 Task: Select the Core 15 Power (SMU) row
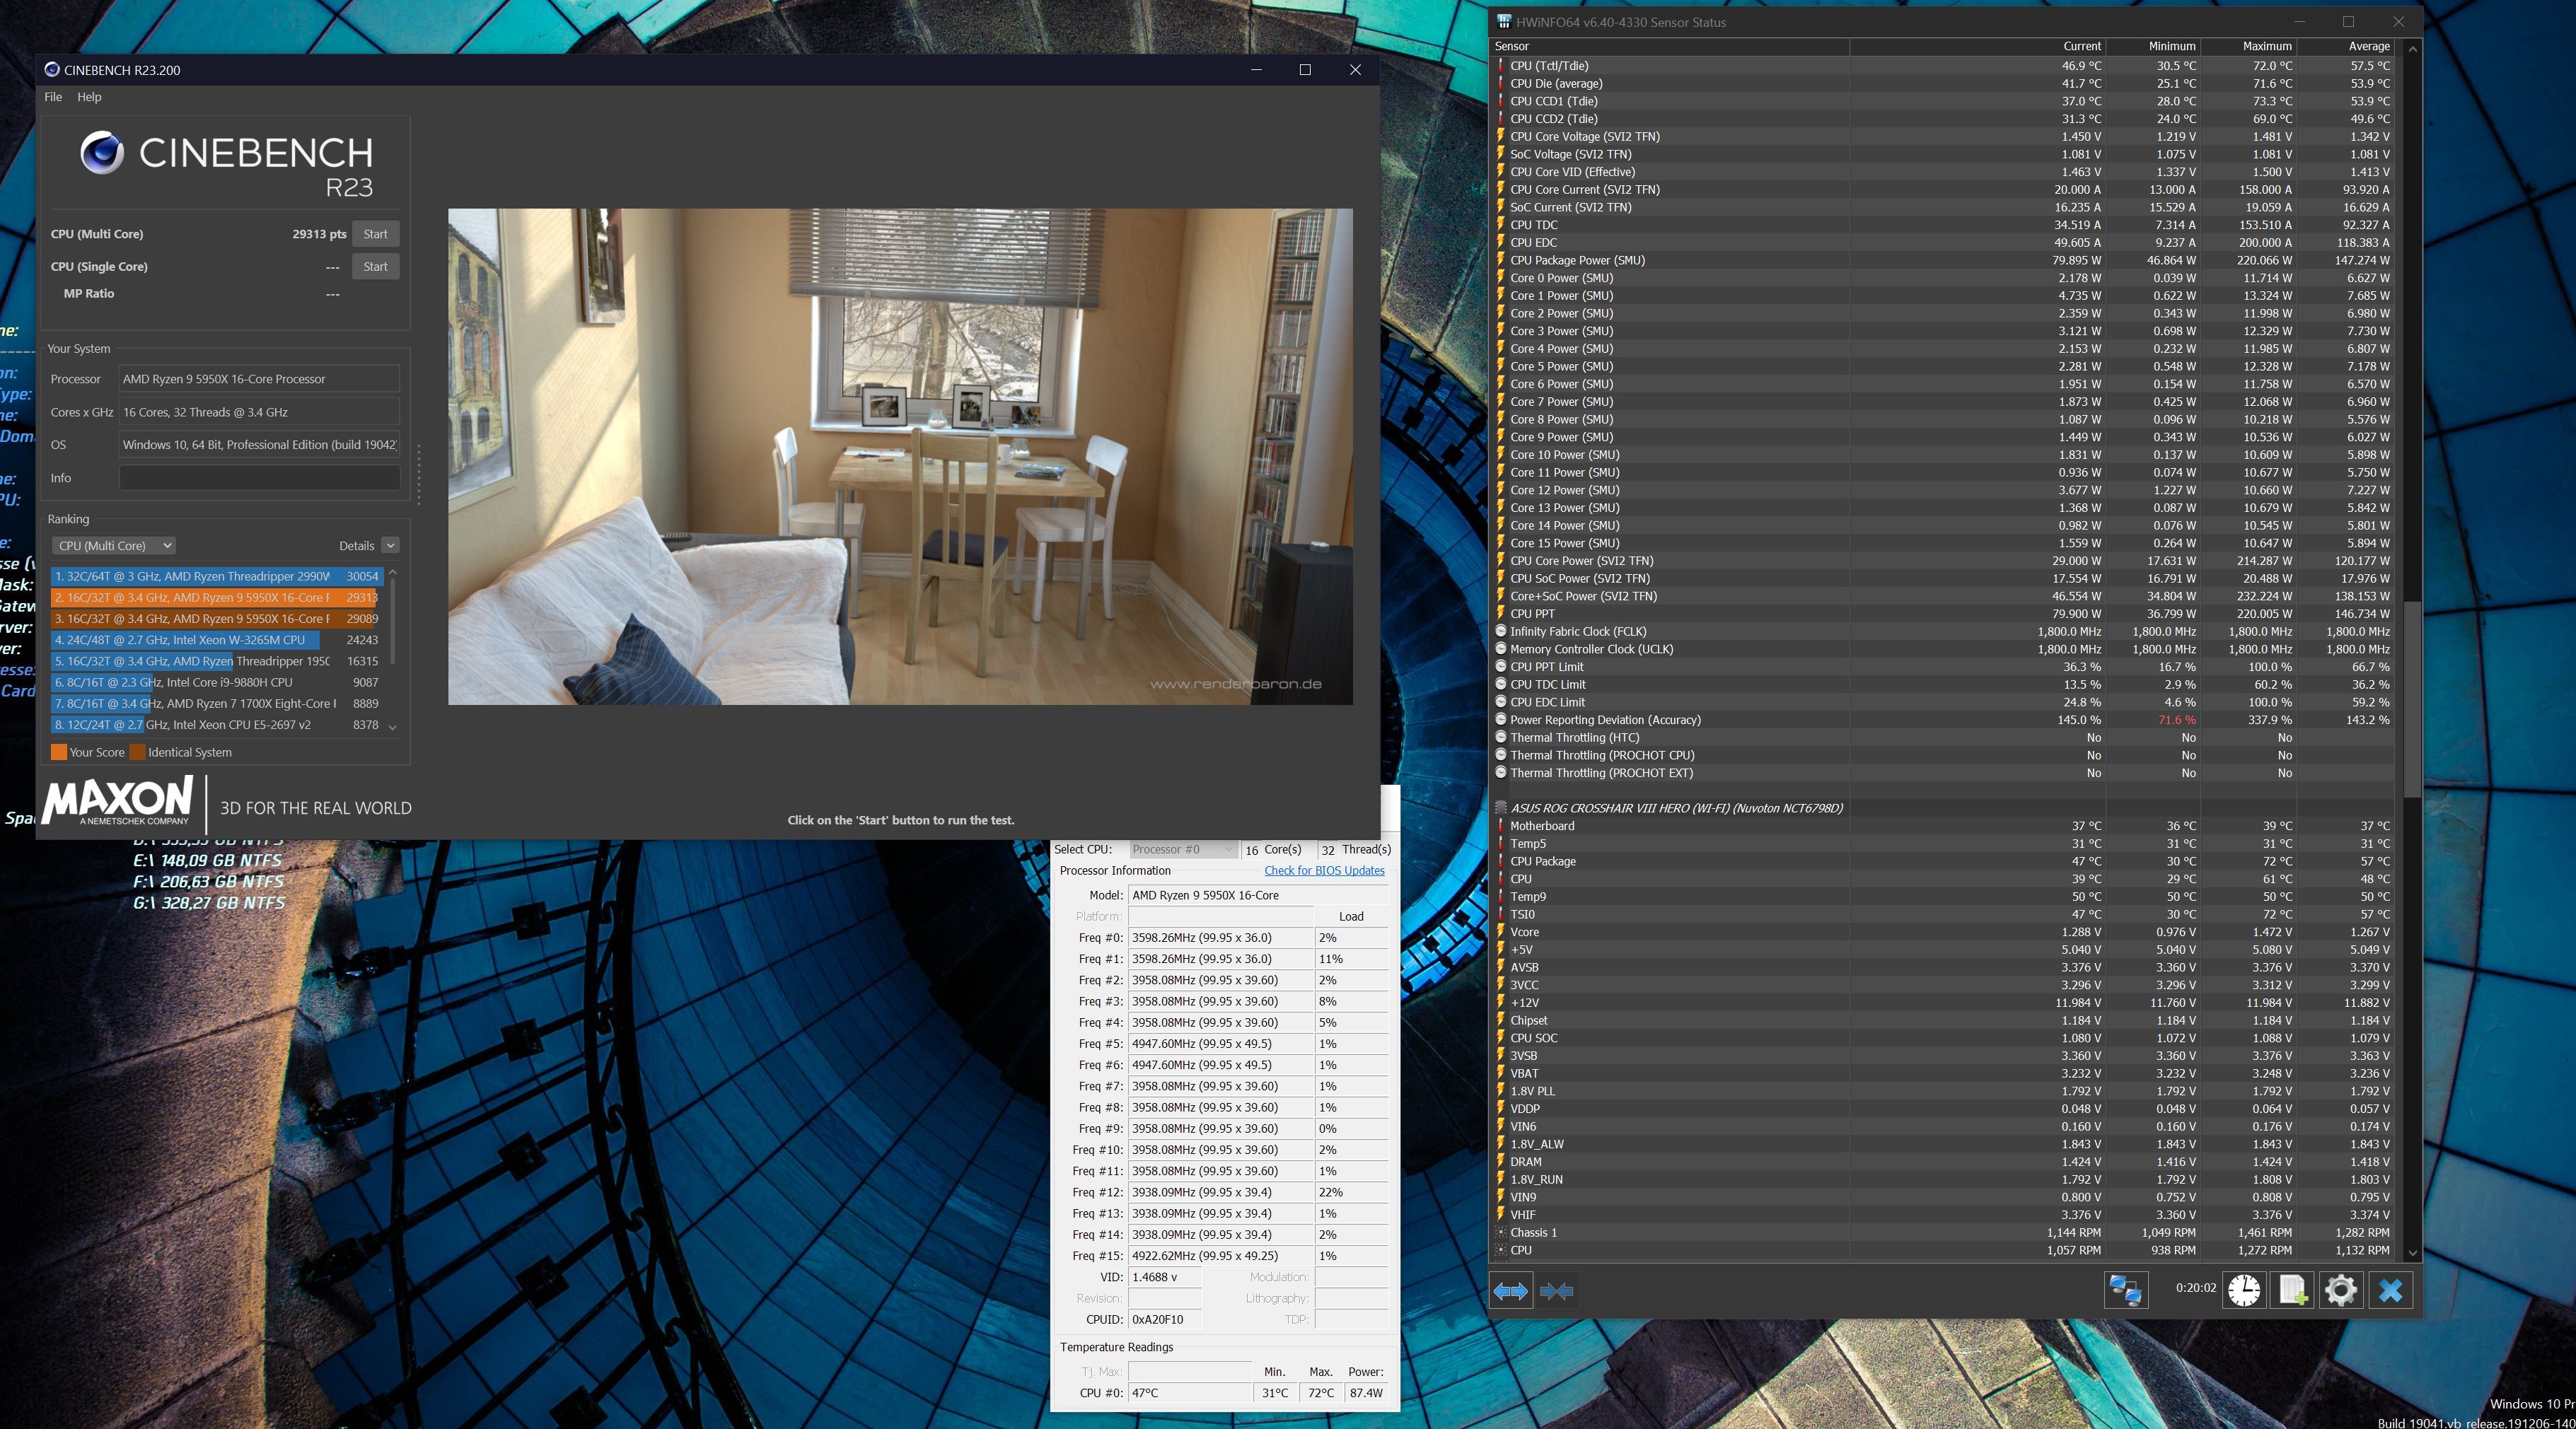coord(1942,543)
